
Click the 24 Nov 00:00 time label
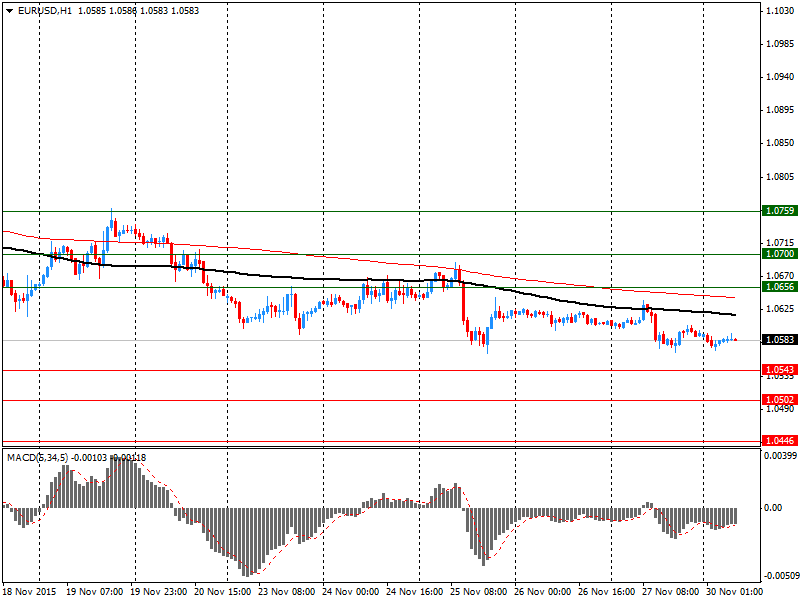click(x=351, y=592)
